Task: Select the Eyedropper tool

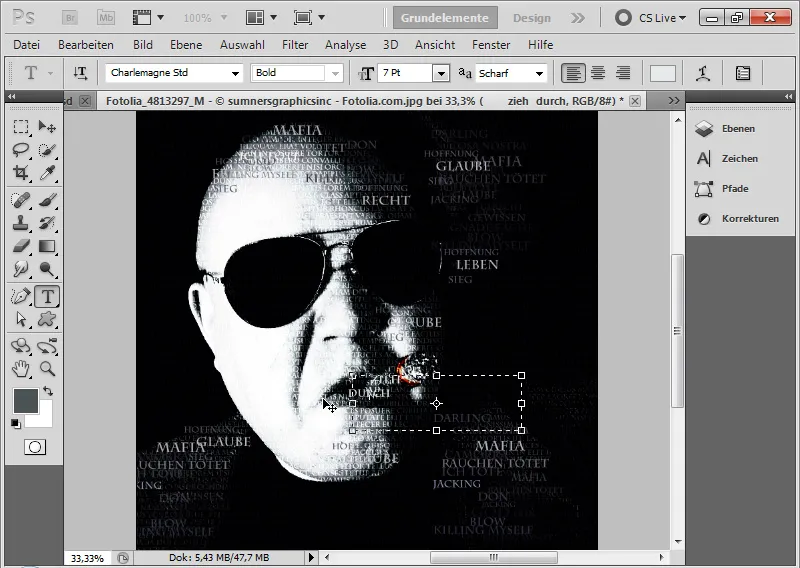Action: tap(47, 173)
